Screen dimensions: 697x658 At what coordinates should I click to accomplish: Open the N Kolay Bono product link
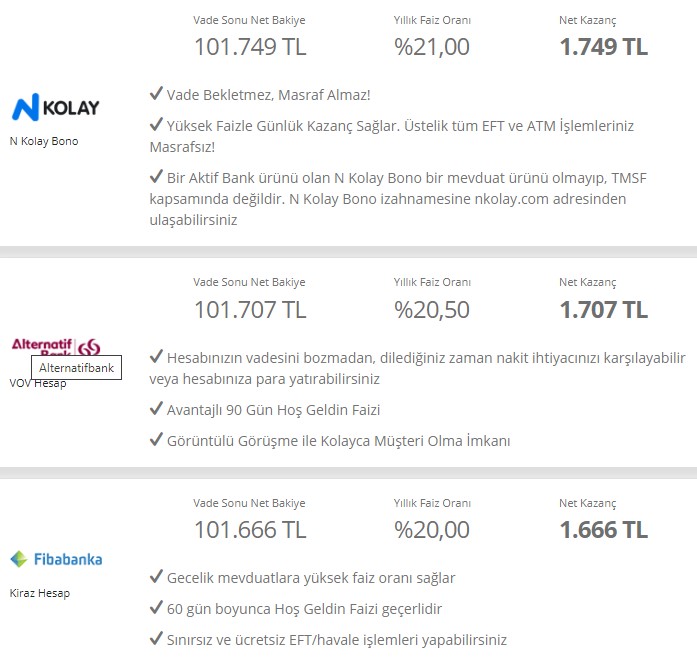[44, 141]
